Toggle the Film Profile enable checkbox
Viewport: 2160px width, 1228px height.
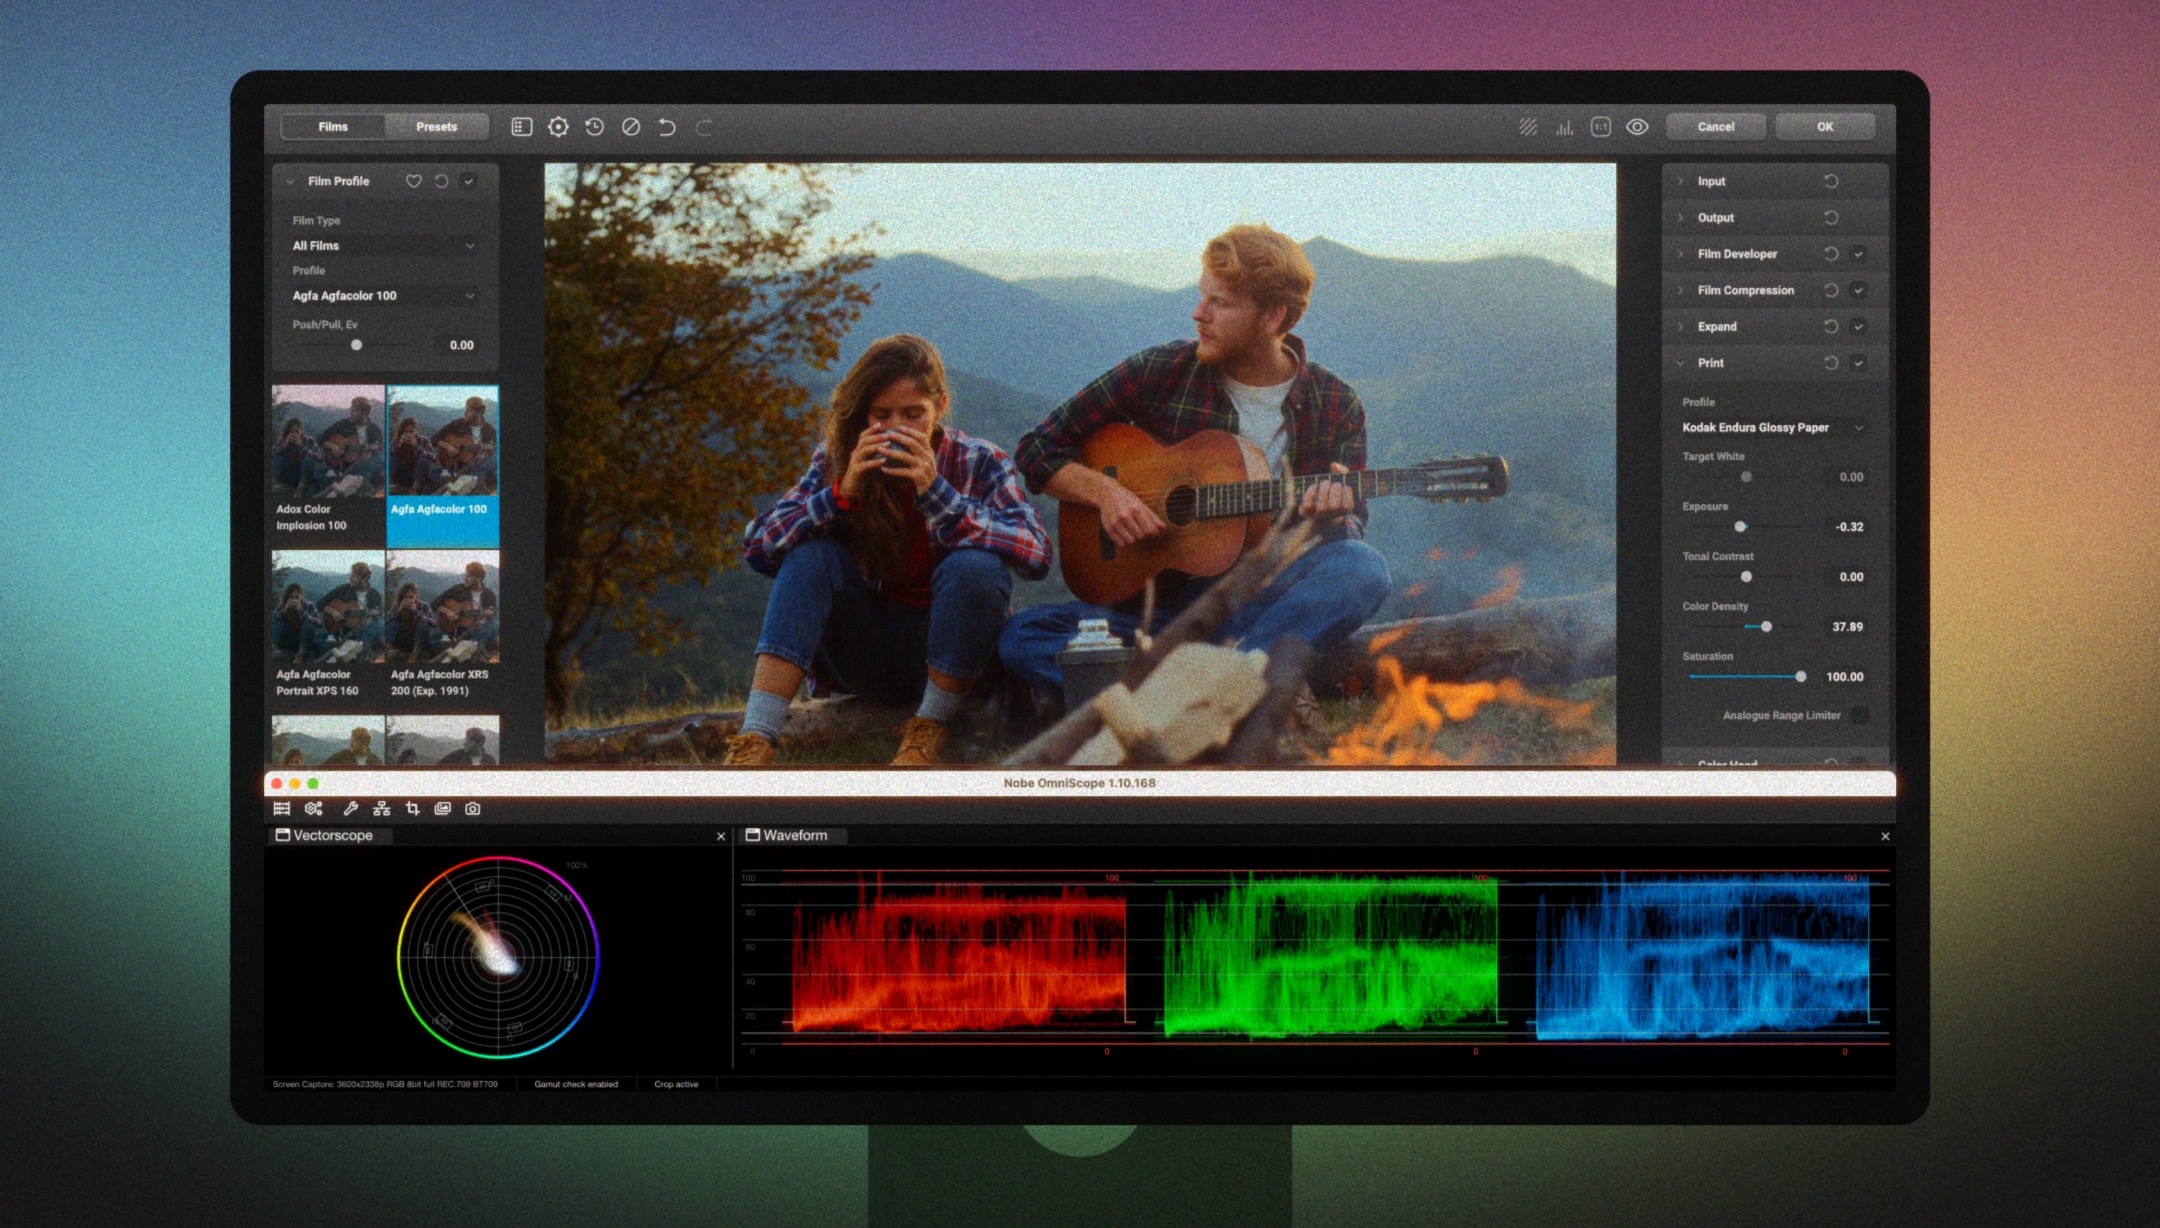(x=468, y=181)
